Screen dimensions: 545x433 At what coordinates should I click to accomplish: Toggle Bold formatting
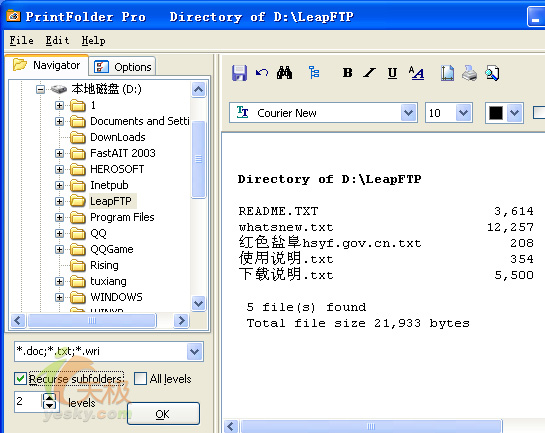coord(347,73)
